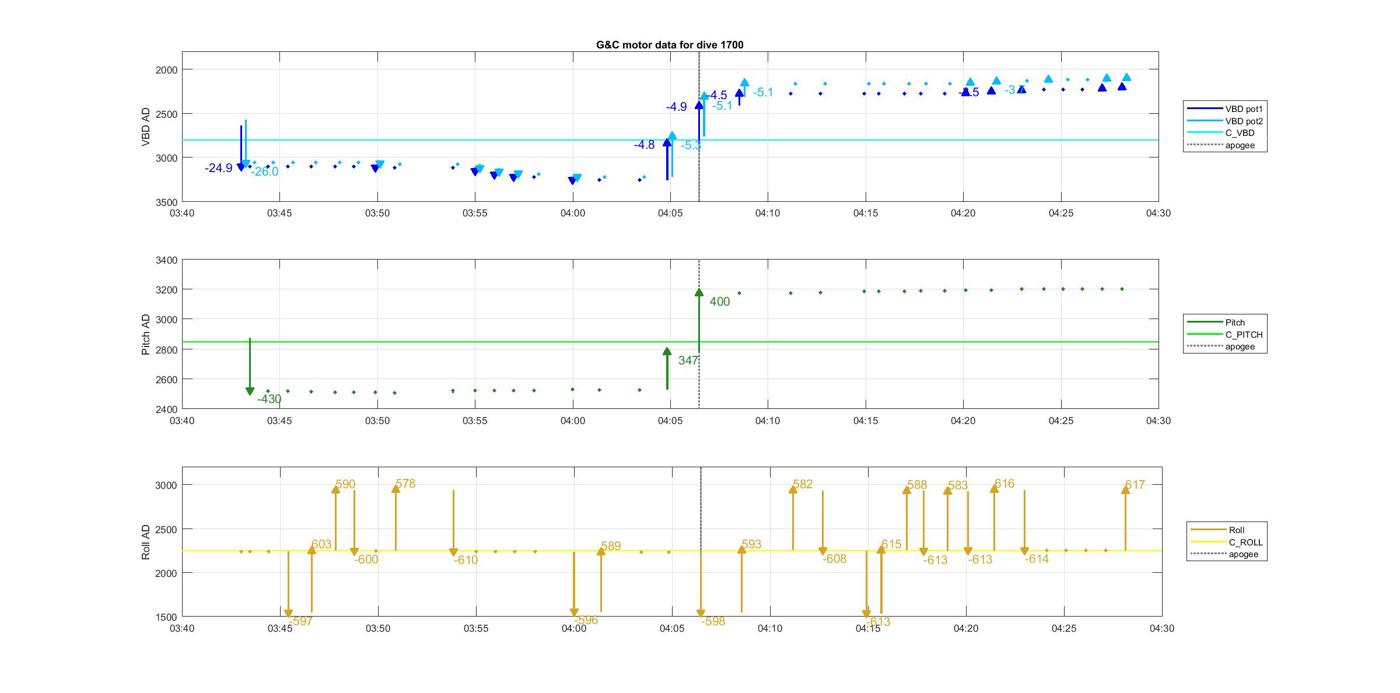Click the '616' roll label
The height and width of the screenshot is (693, 1400).
tap(1004, 484)
